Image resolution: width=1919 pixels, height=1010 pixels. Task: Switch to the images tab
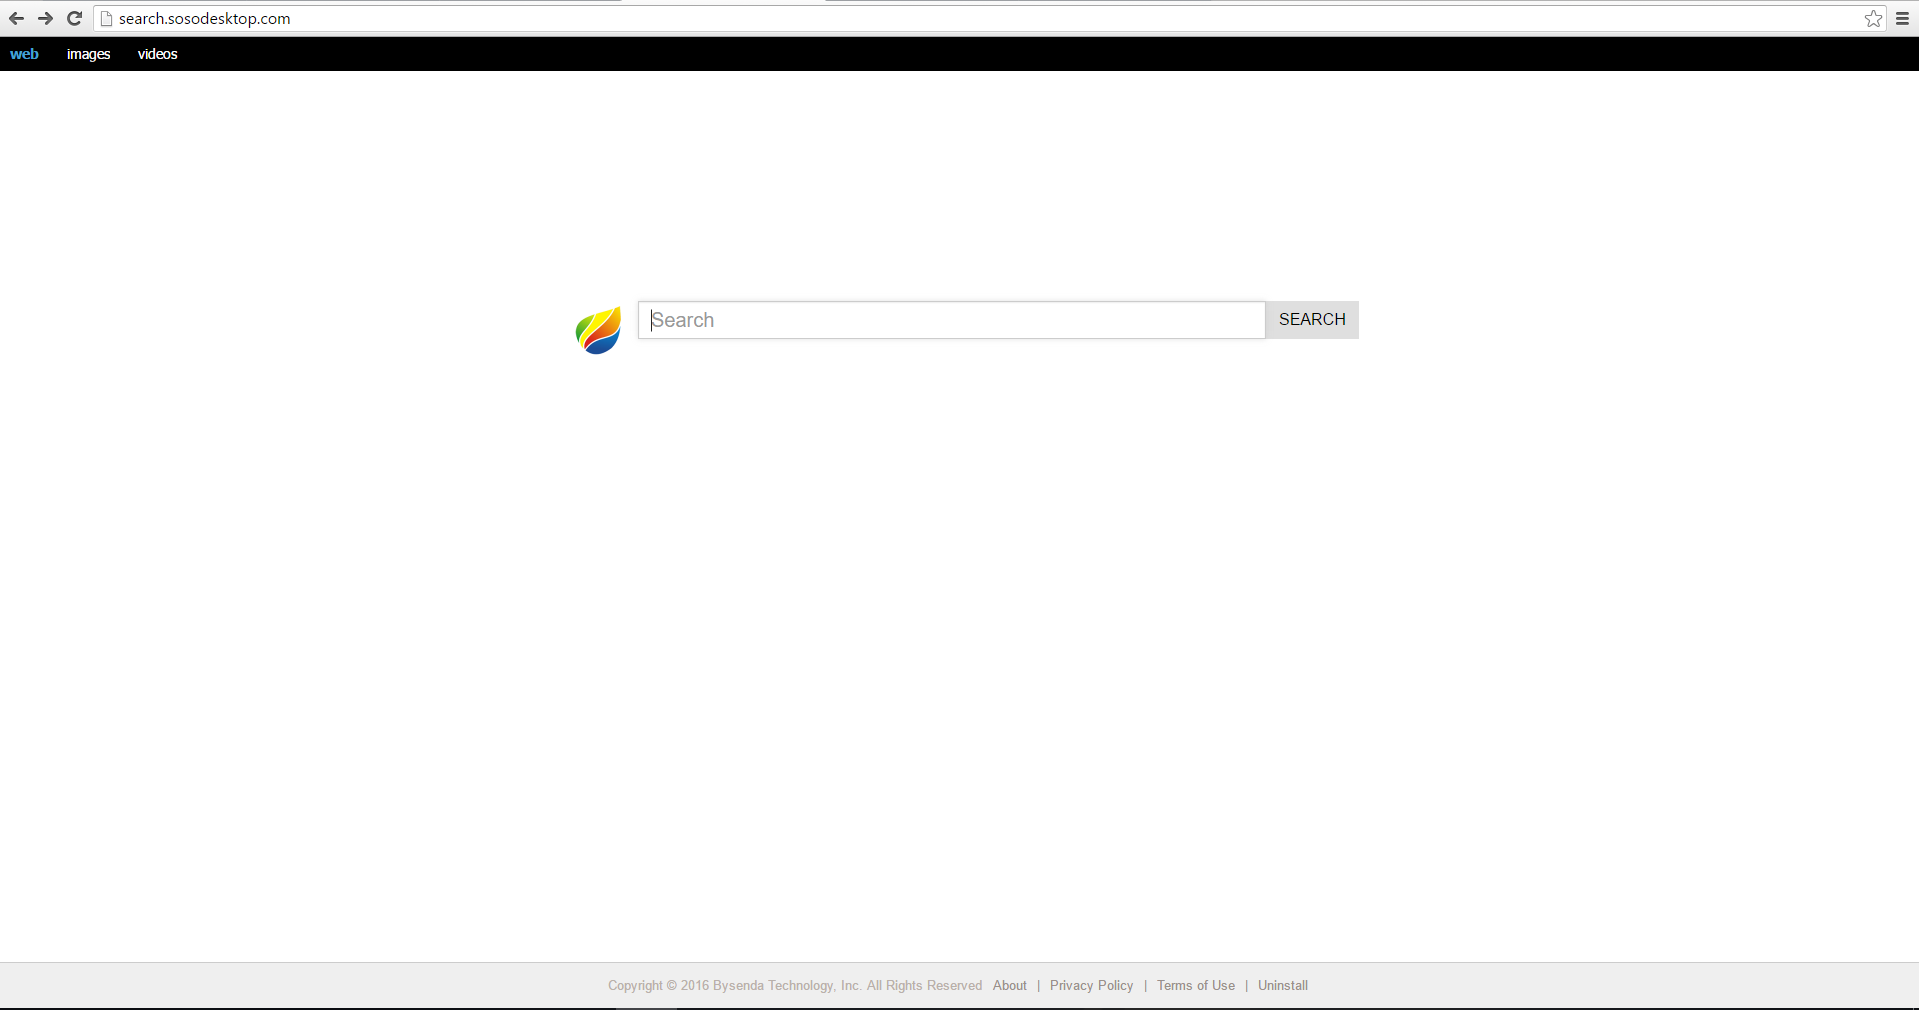88,54
